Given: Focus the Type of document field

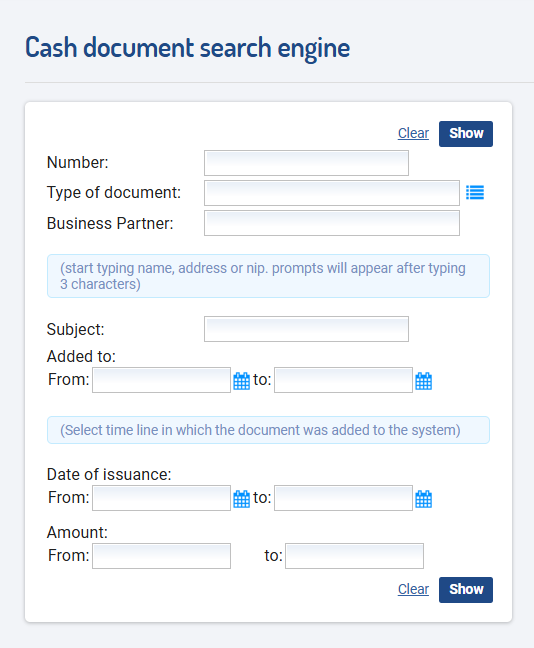Looking at the screenshot, I should tap(332, 193).
